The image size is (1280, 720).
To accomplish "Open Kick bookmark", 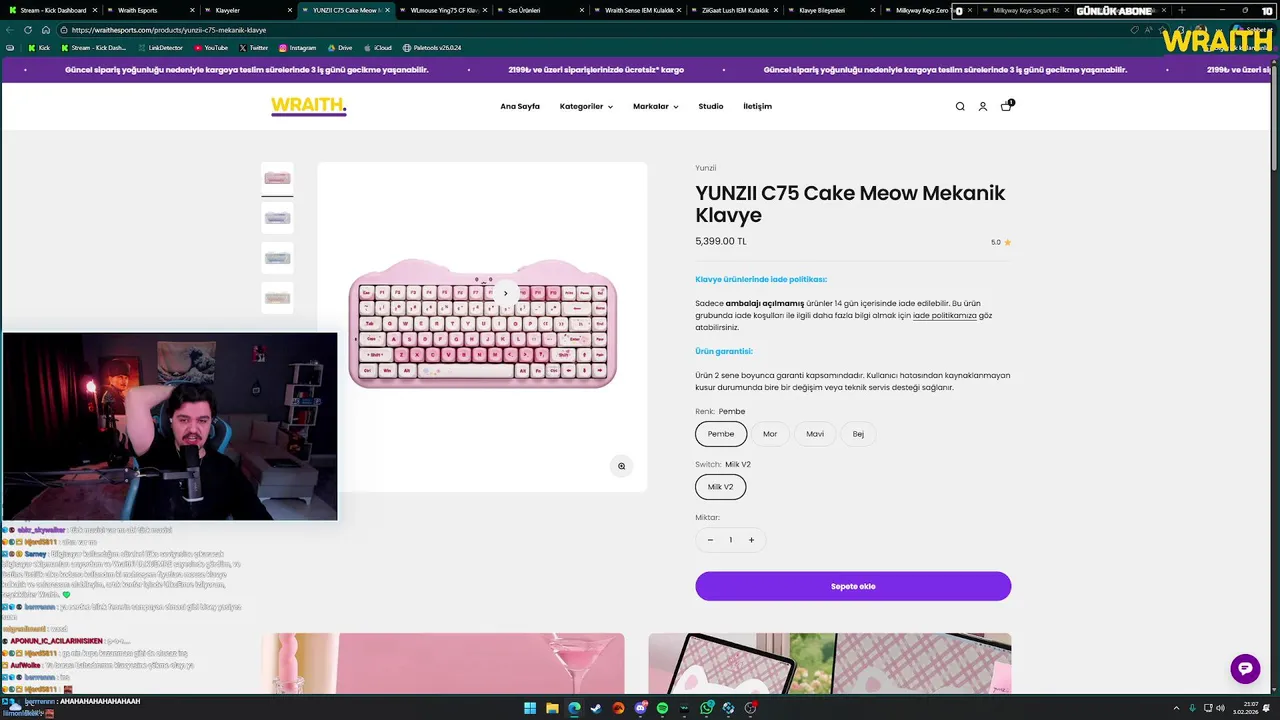I will point(39,48).
